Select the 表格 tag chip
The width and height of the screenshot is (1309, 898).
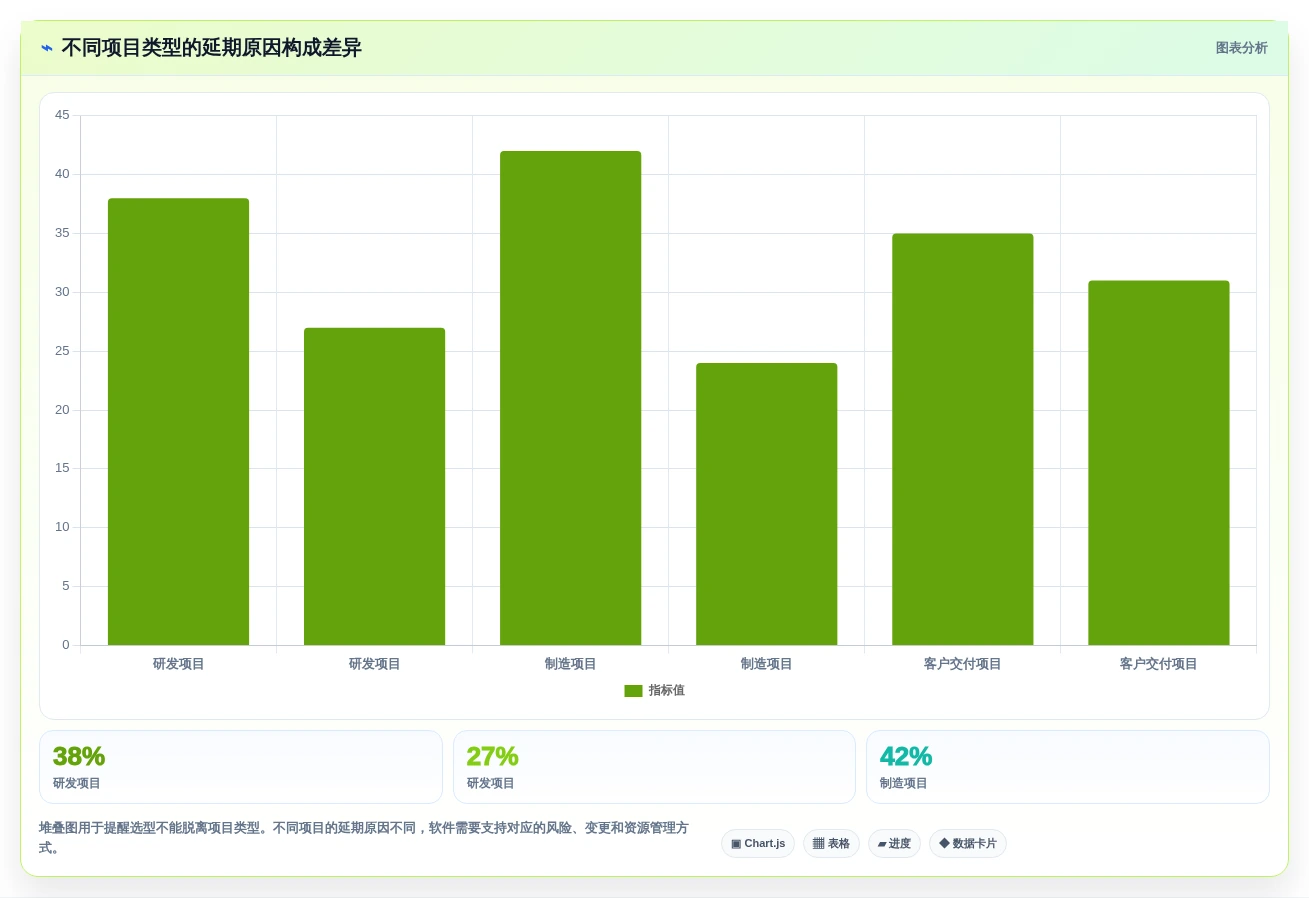[831, 844]
